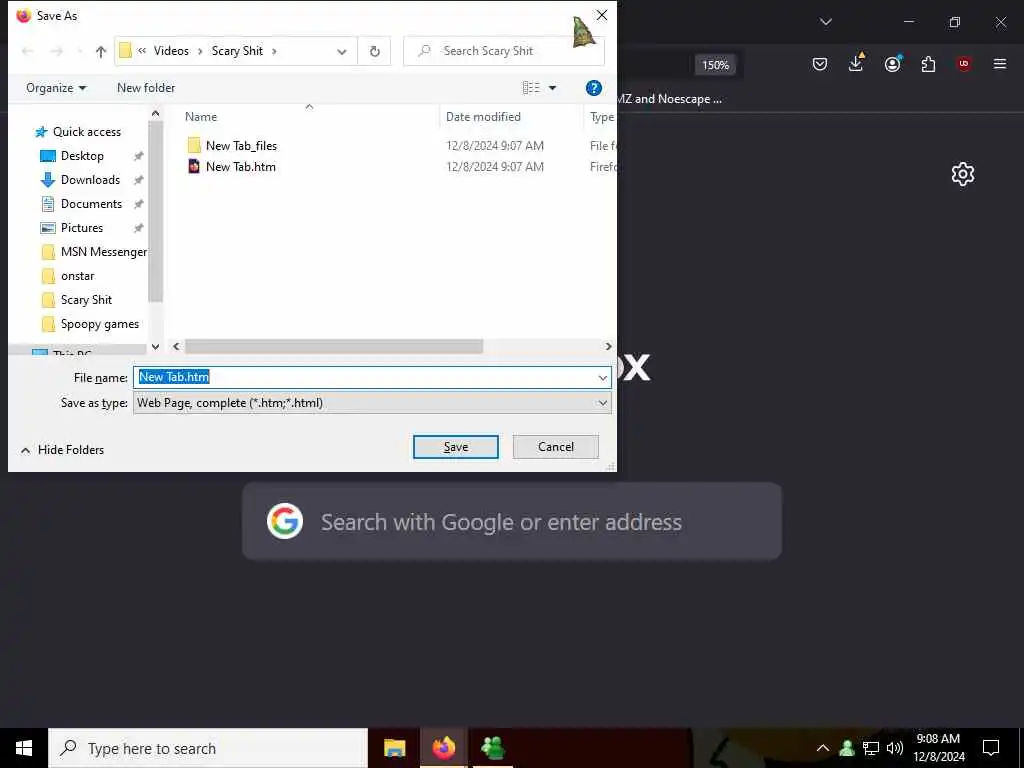This screenshot has width=1024, height=768.
Task: Sort by Name column header
Action: click(201, 117)
